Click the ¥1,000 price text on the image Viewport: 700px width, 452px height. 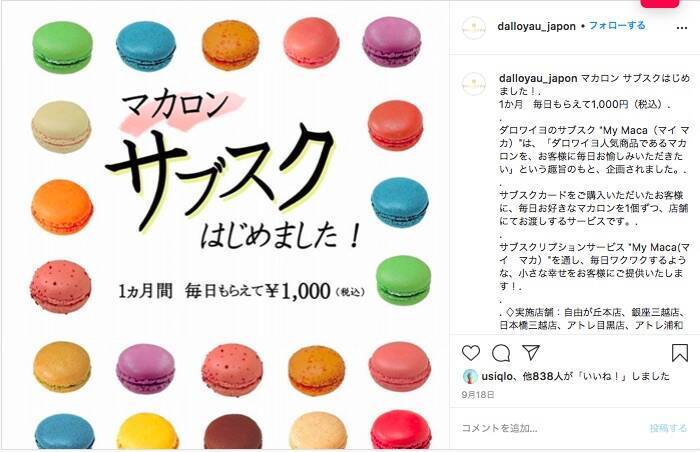pos(298,291)
